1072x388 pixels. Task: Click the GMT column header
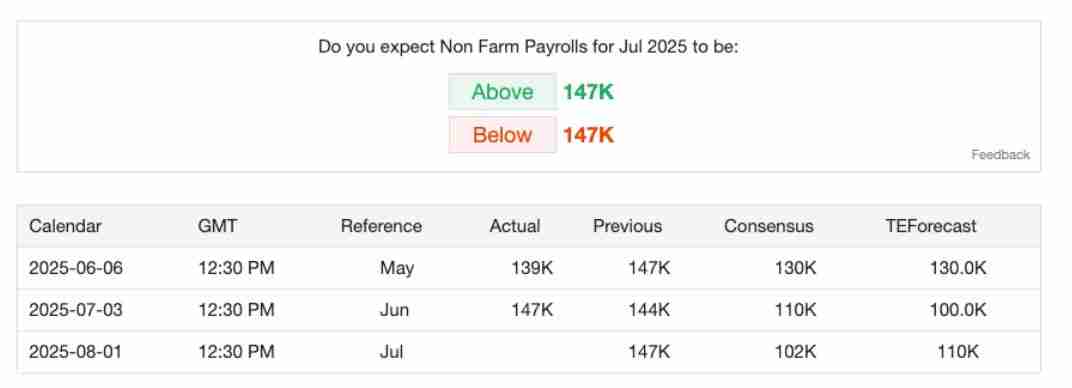point(217,226)
